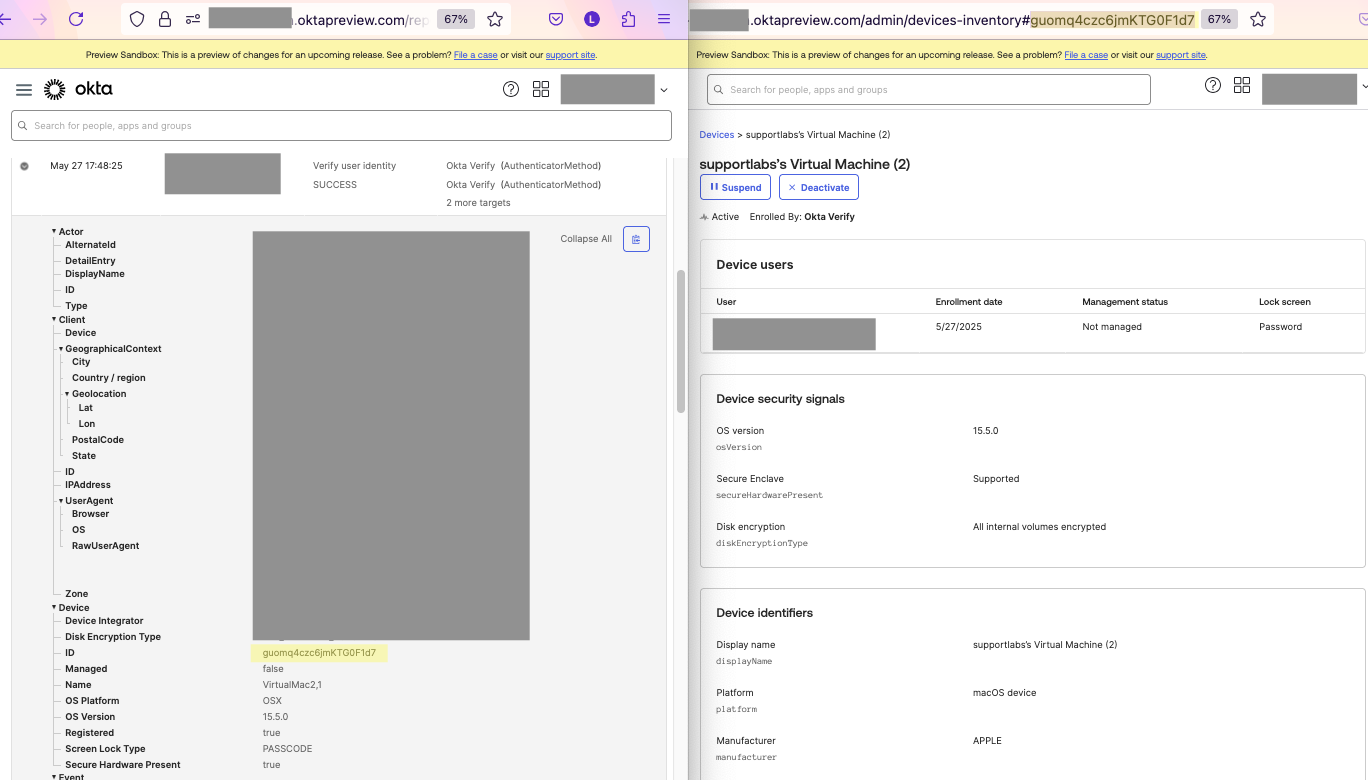Viewport: 1368px width, 780px height.
Task: Select the AlternateId tree item
Action: click(x=91, y=245)
